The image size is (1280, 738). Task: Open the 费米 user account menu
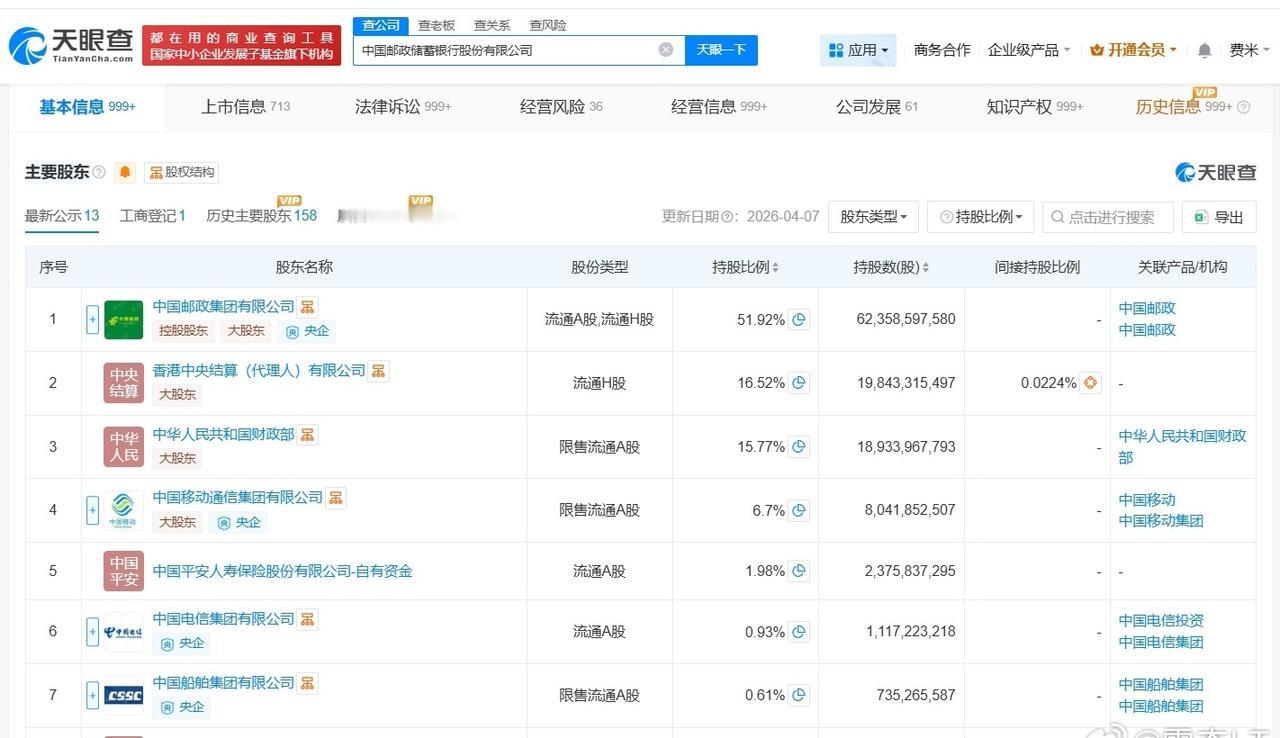(1250, 50)
